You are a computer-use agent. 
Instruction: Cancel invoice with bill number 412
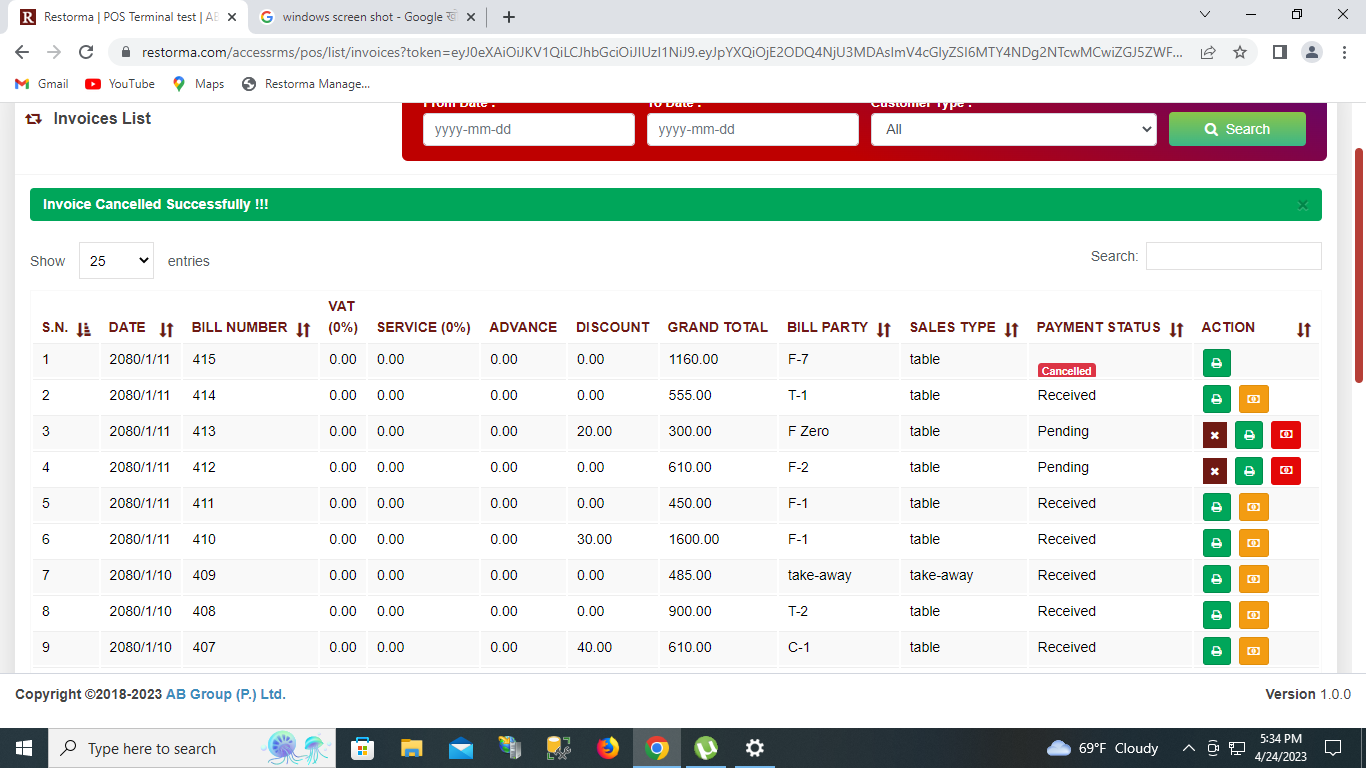tap(1214, 471)
